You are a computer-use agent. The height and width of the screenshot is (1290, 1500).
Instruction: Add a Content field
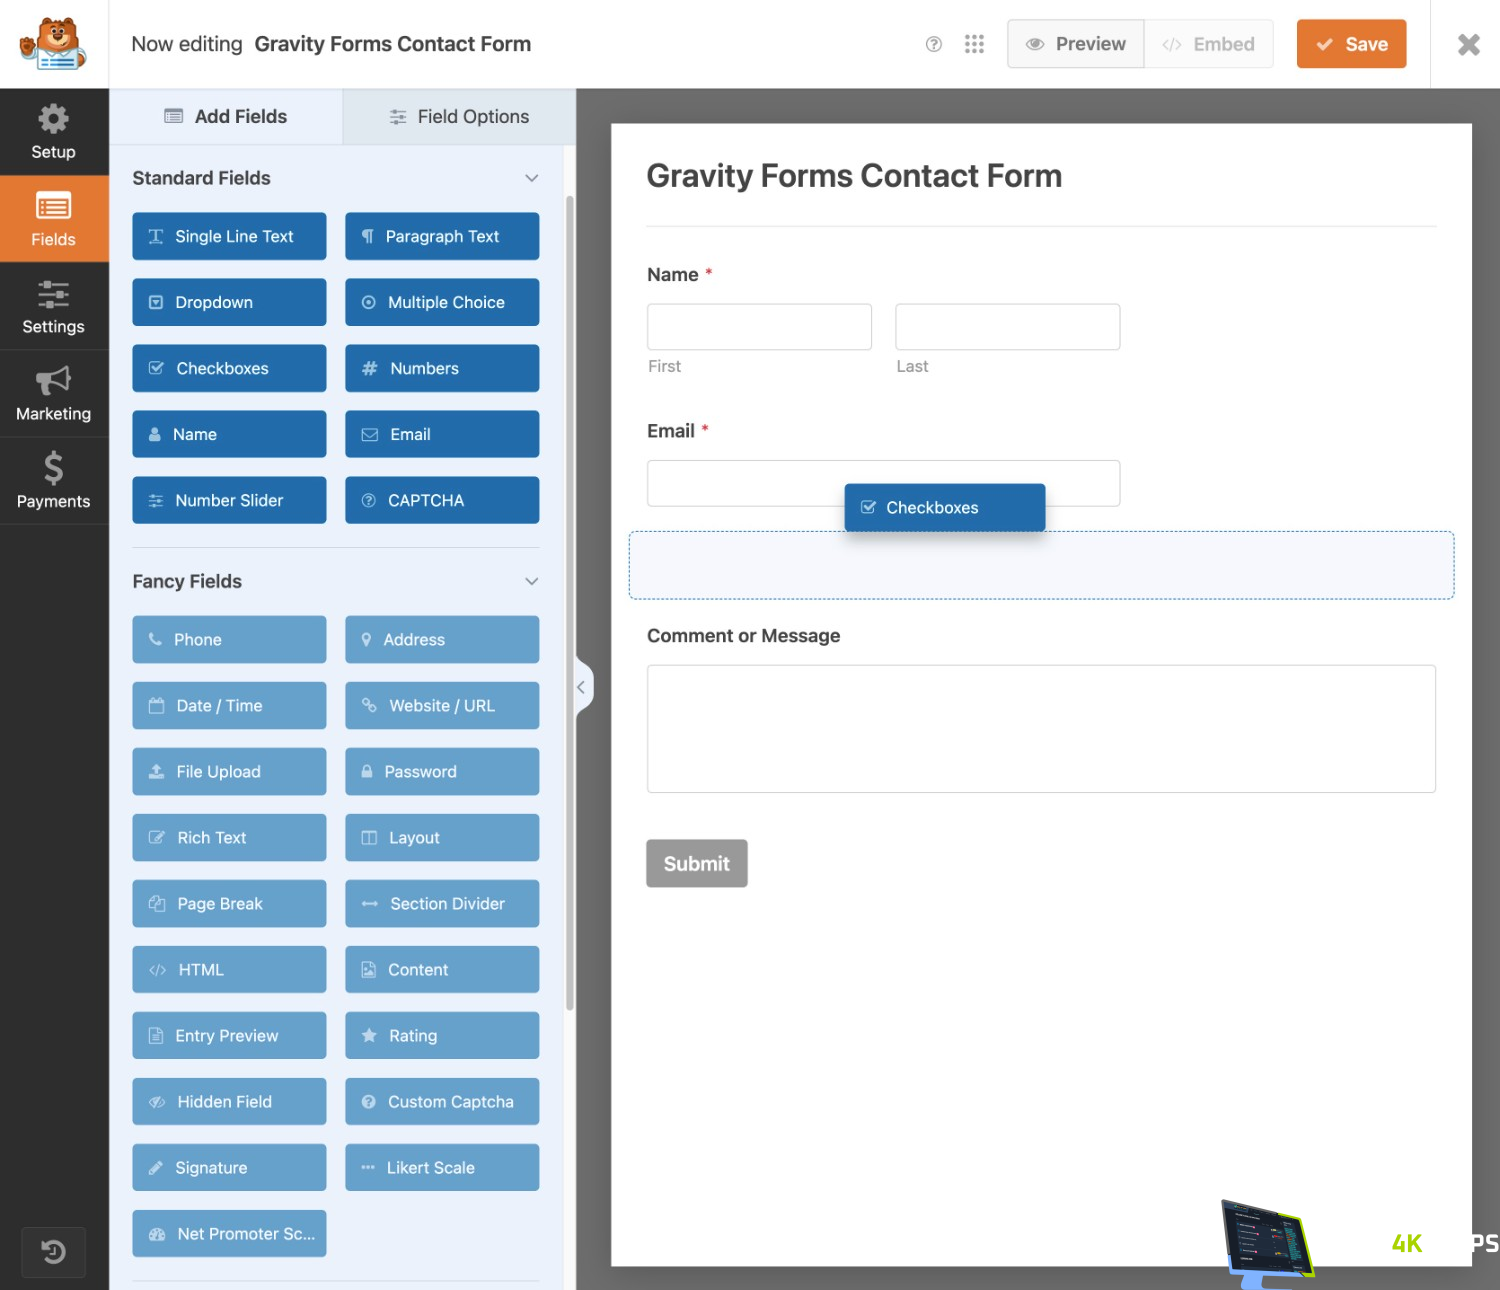tap(442, 970)
